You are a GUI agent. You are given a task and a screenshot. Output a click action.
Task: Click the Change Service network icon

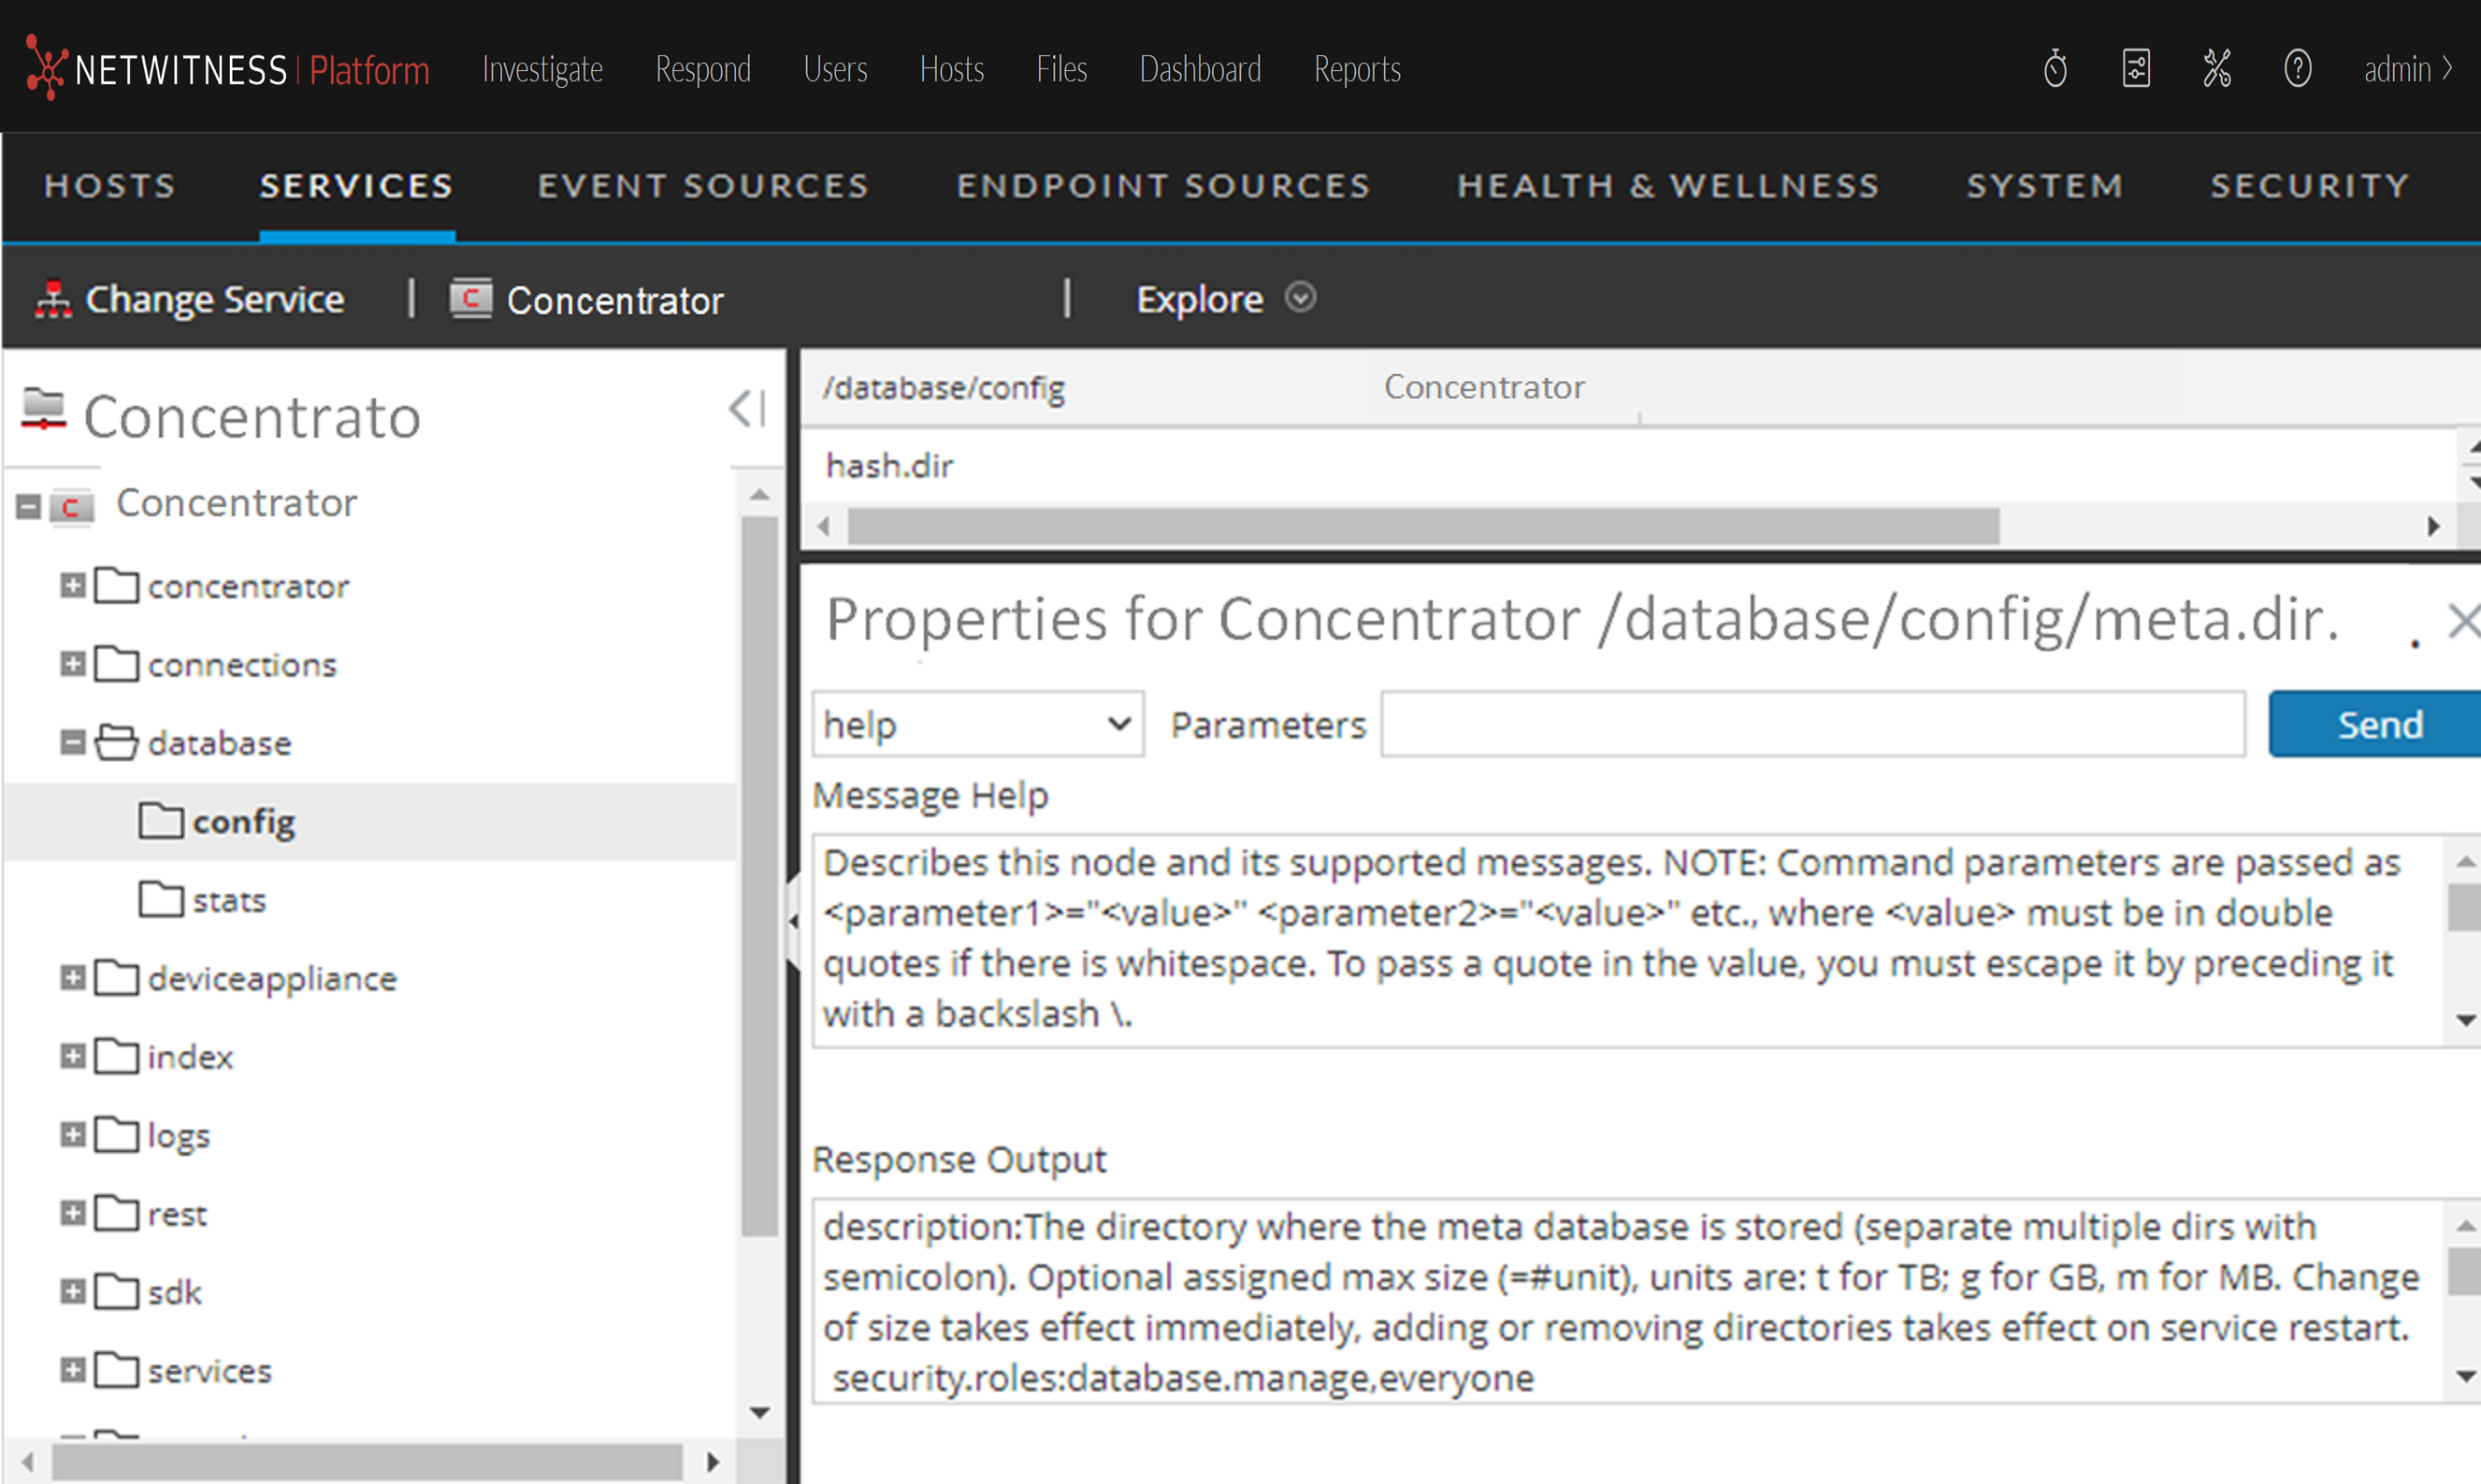[x=53, y=299]
